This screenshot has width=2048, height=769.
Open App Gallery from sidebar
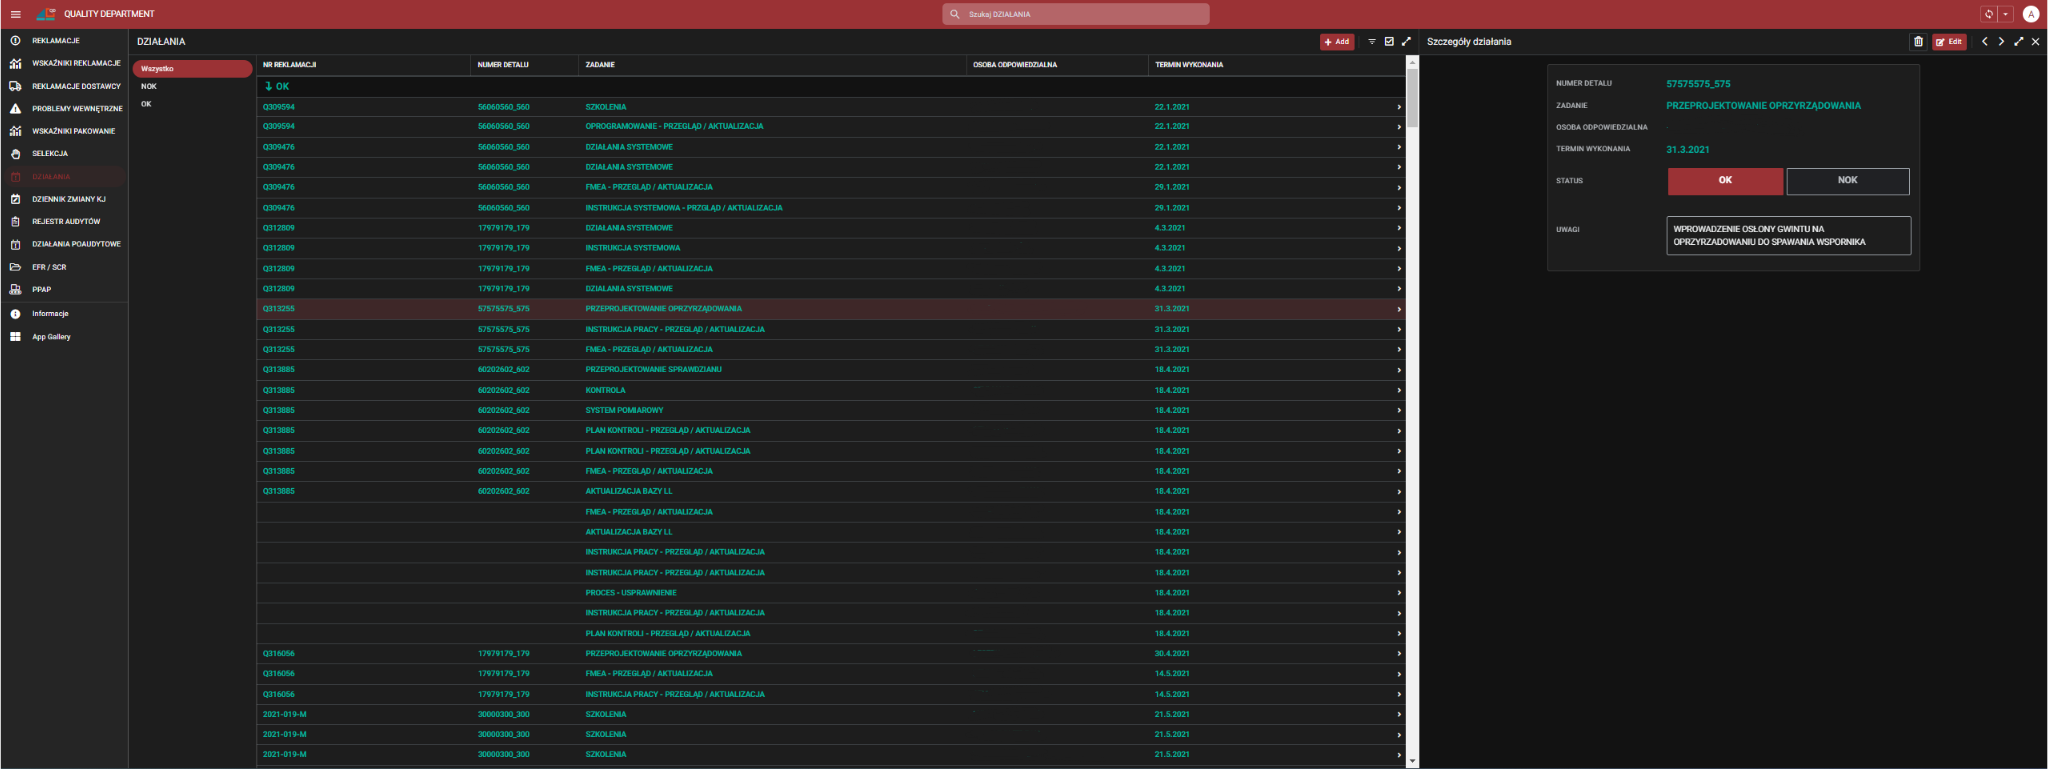(x=51, y=337)
